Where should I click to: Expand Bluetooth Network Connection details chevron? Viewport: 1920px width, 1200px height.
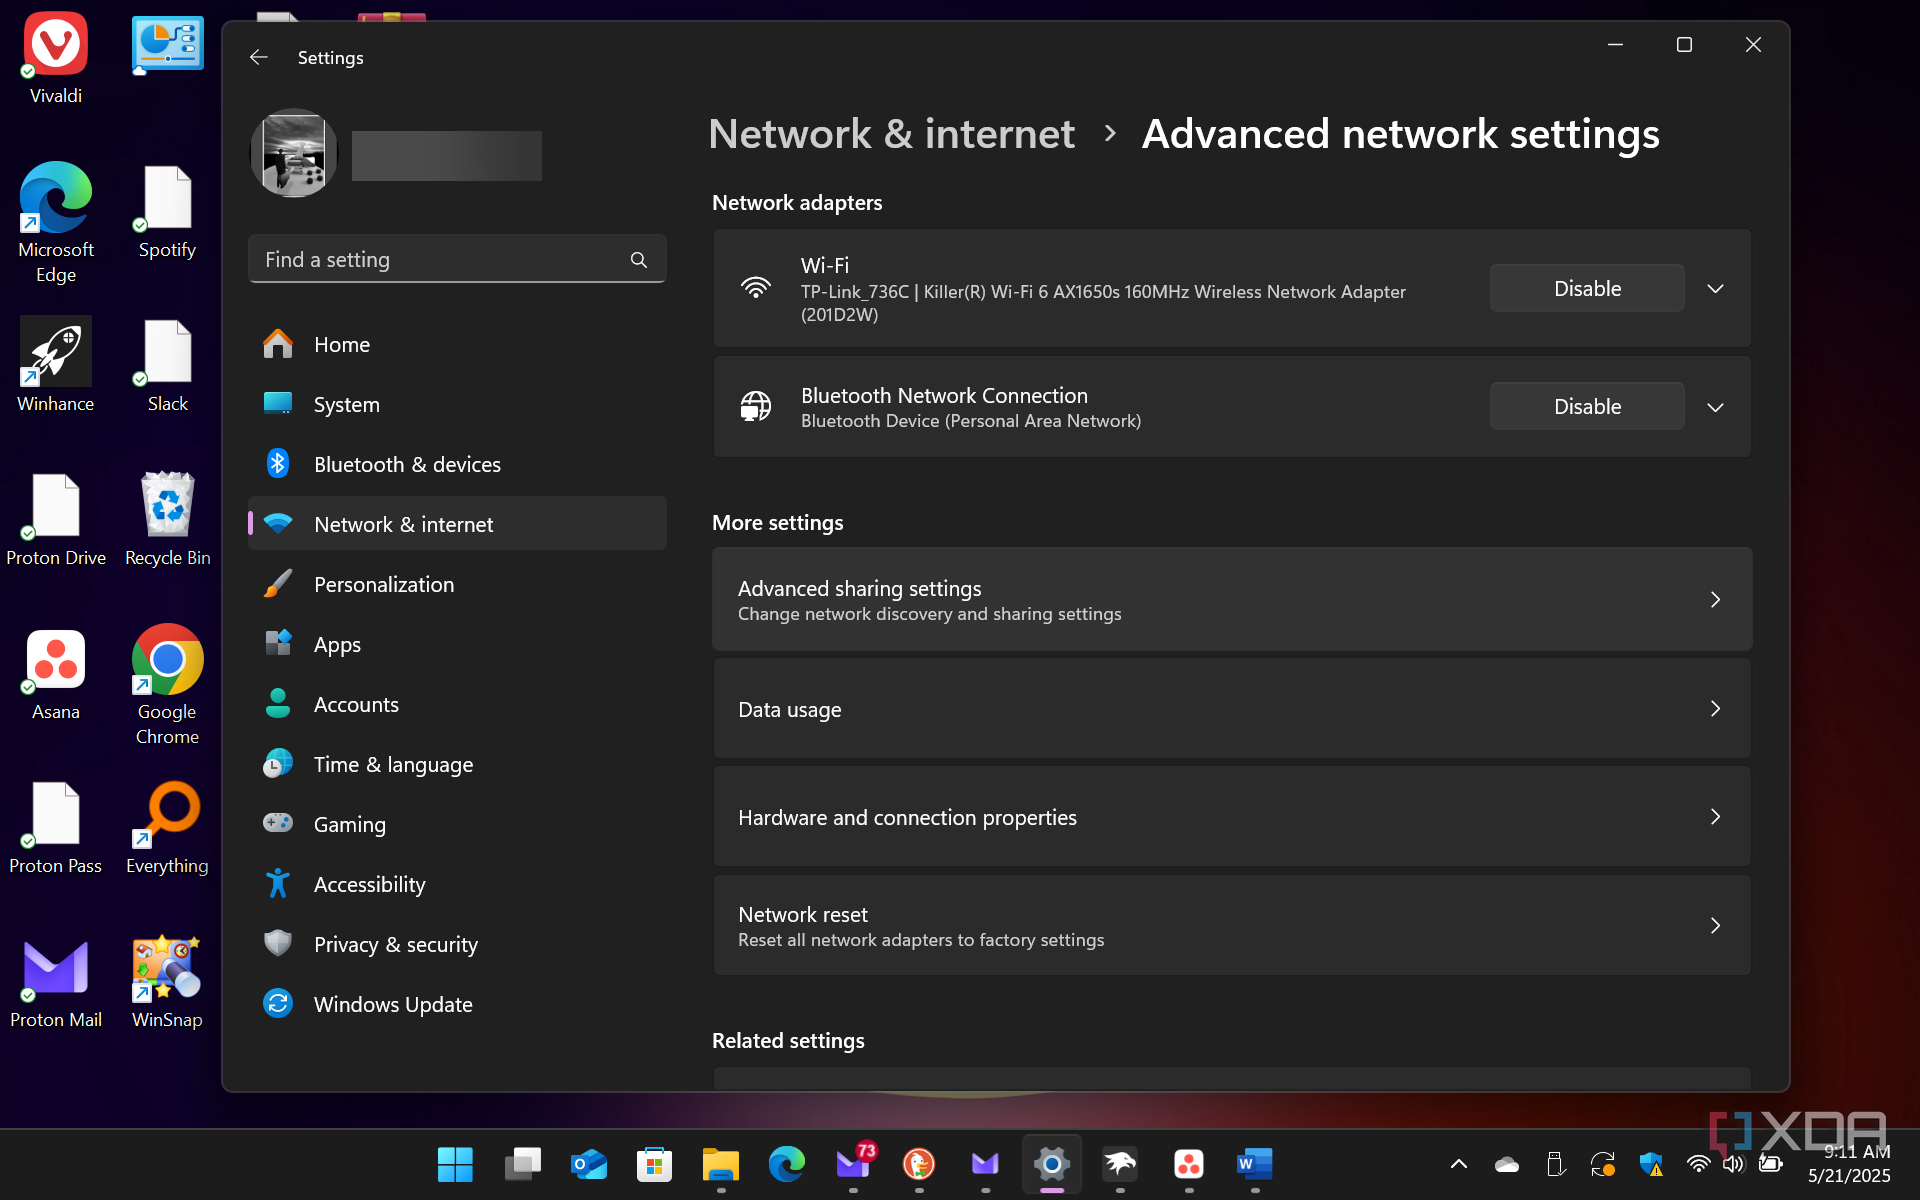[x=1715, y=407]
